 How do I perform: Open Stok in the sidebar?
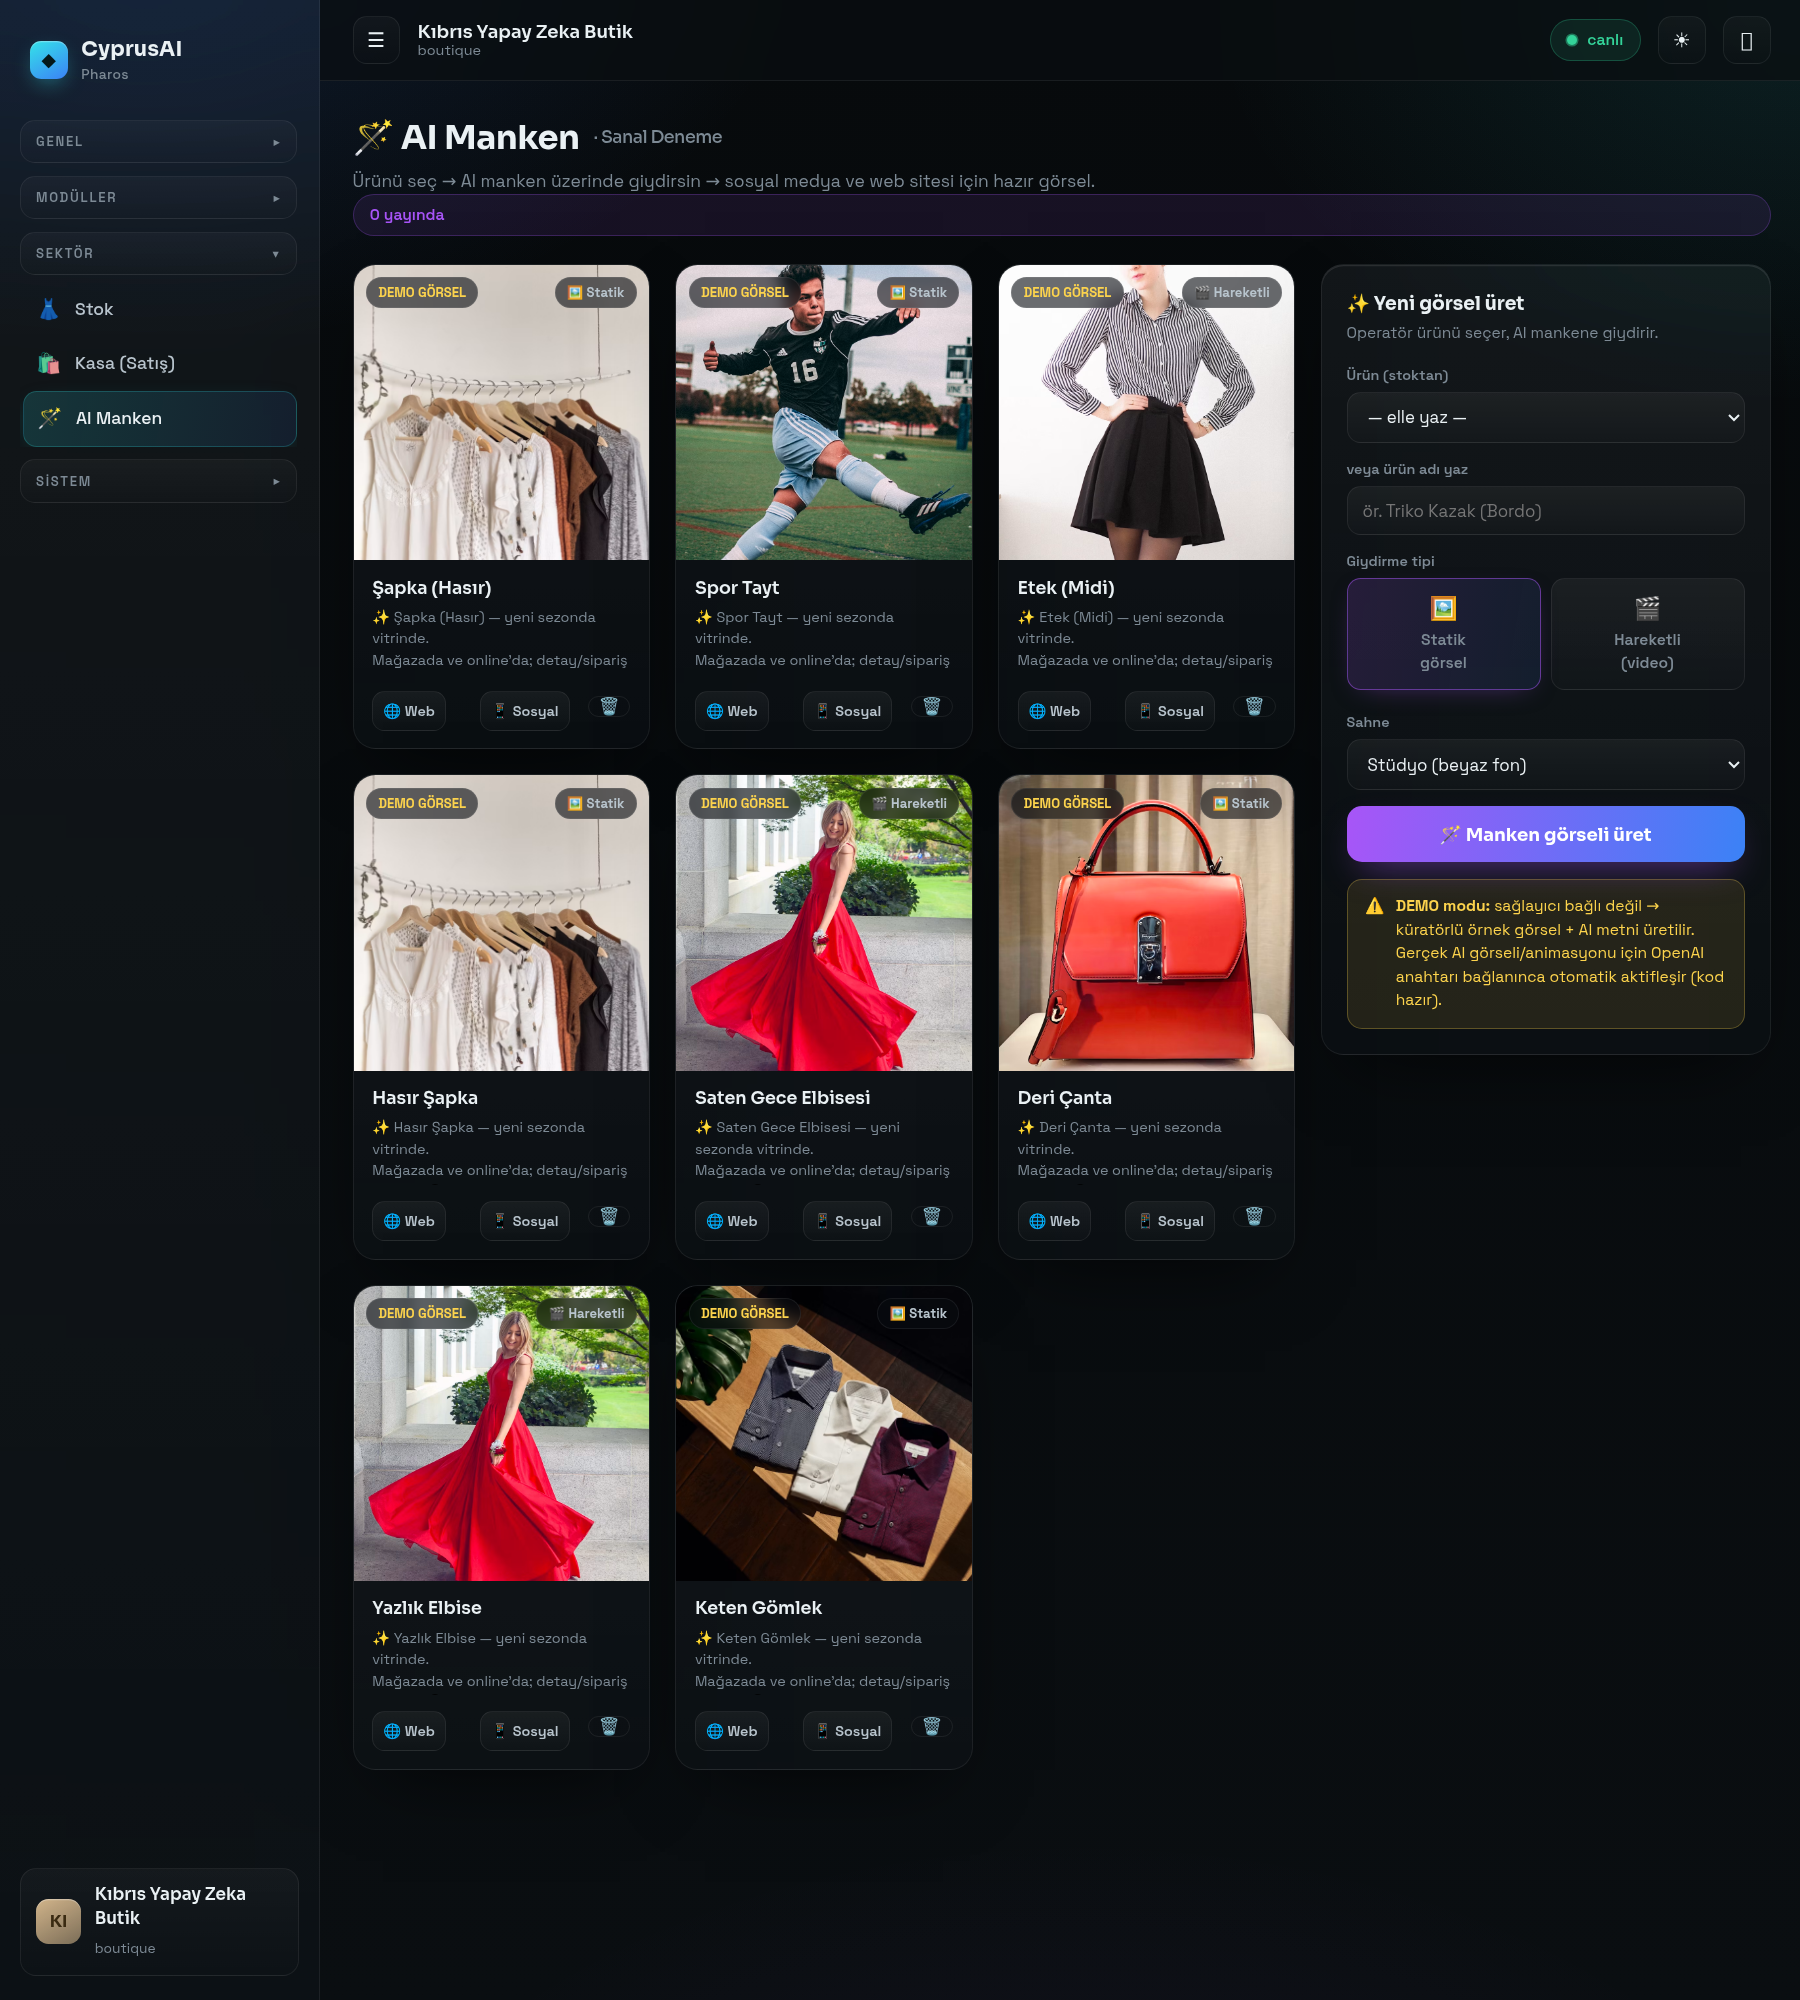point(160,309)
